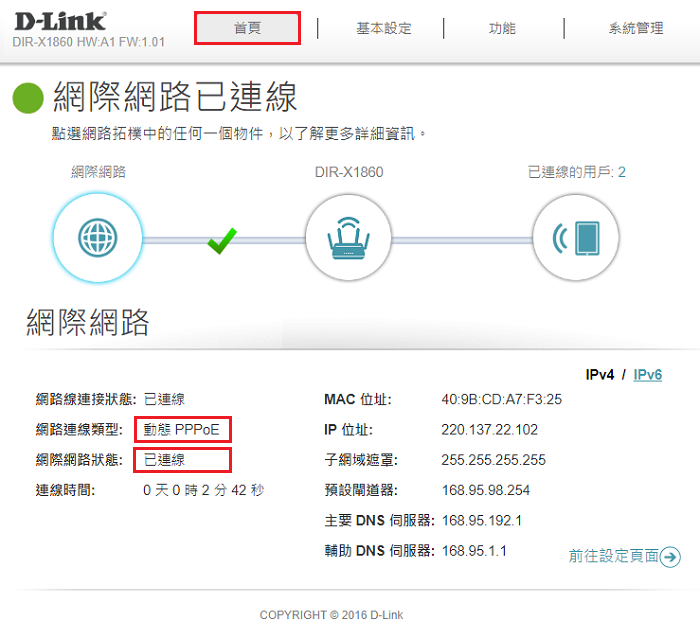Click the arrow icon beside 前往設定頁面
Viewport: 700px width, 639px height.
(671, 557)
